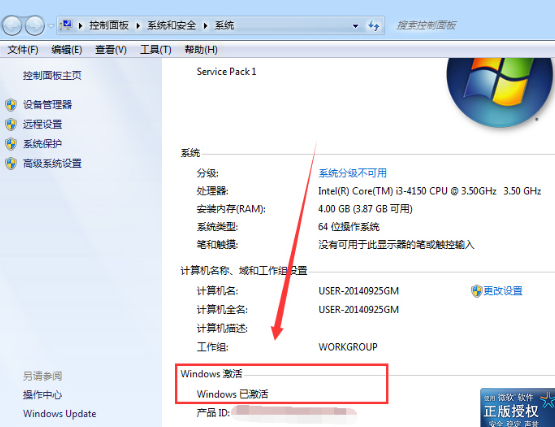Select USER-20140925GM next to 计算机全名
Viewport: 555px width, 427px height.
click(359, 310)
